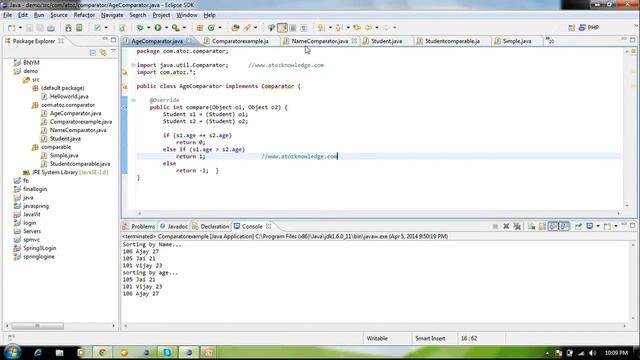Viewport: 640px width, 360px height.
Task: Click the Open Type toolbar icon
Action: pos(236,28)
